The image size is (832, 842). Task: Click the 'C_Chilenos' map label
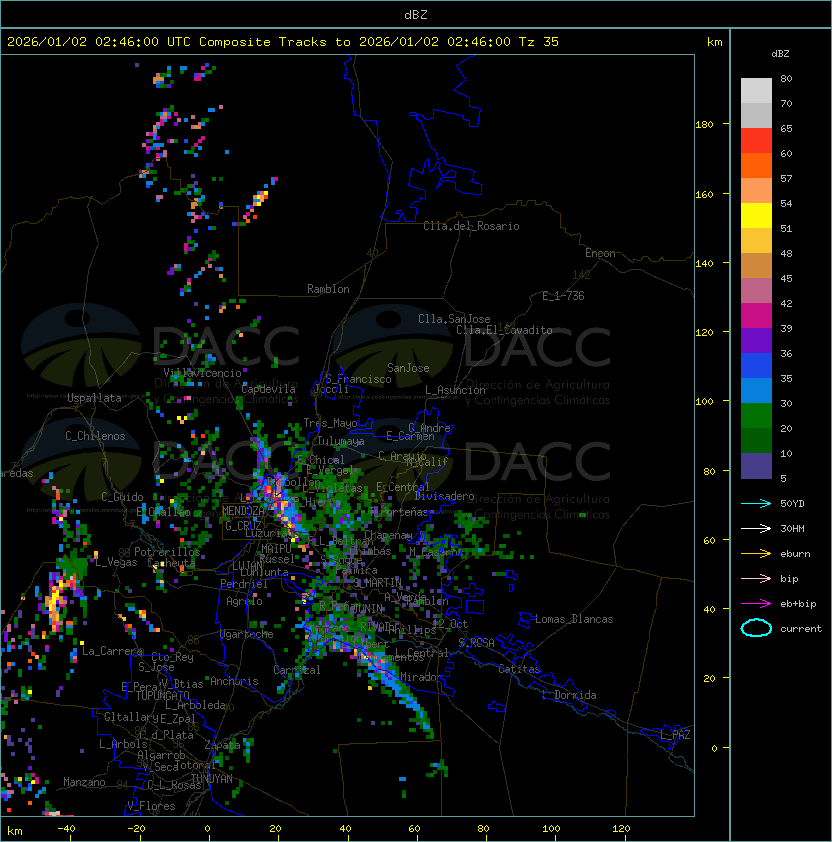95,436
